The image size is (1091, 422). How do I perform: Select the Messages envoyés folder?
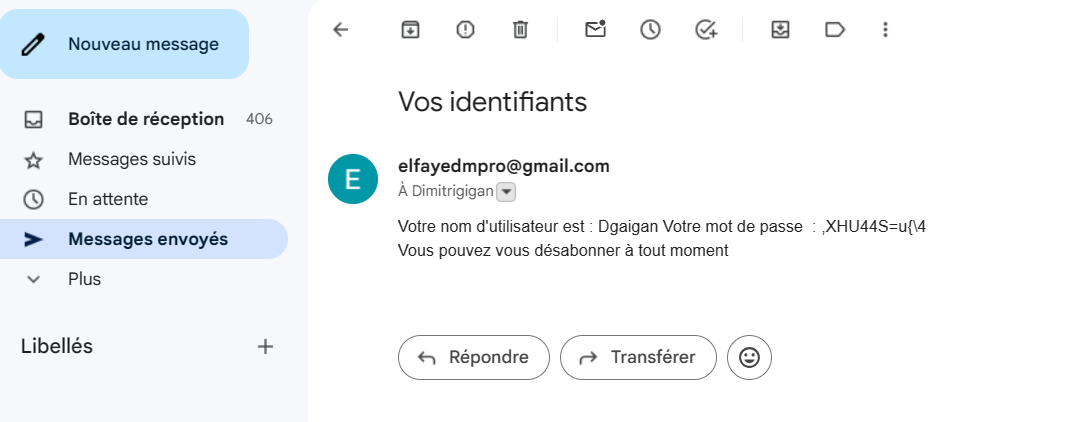click(x=148, y=239)
